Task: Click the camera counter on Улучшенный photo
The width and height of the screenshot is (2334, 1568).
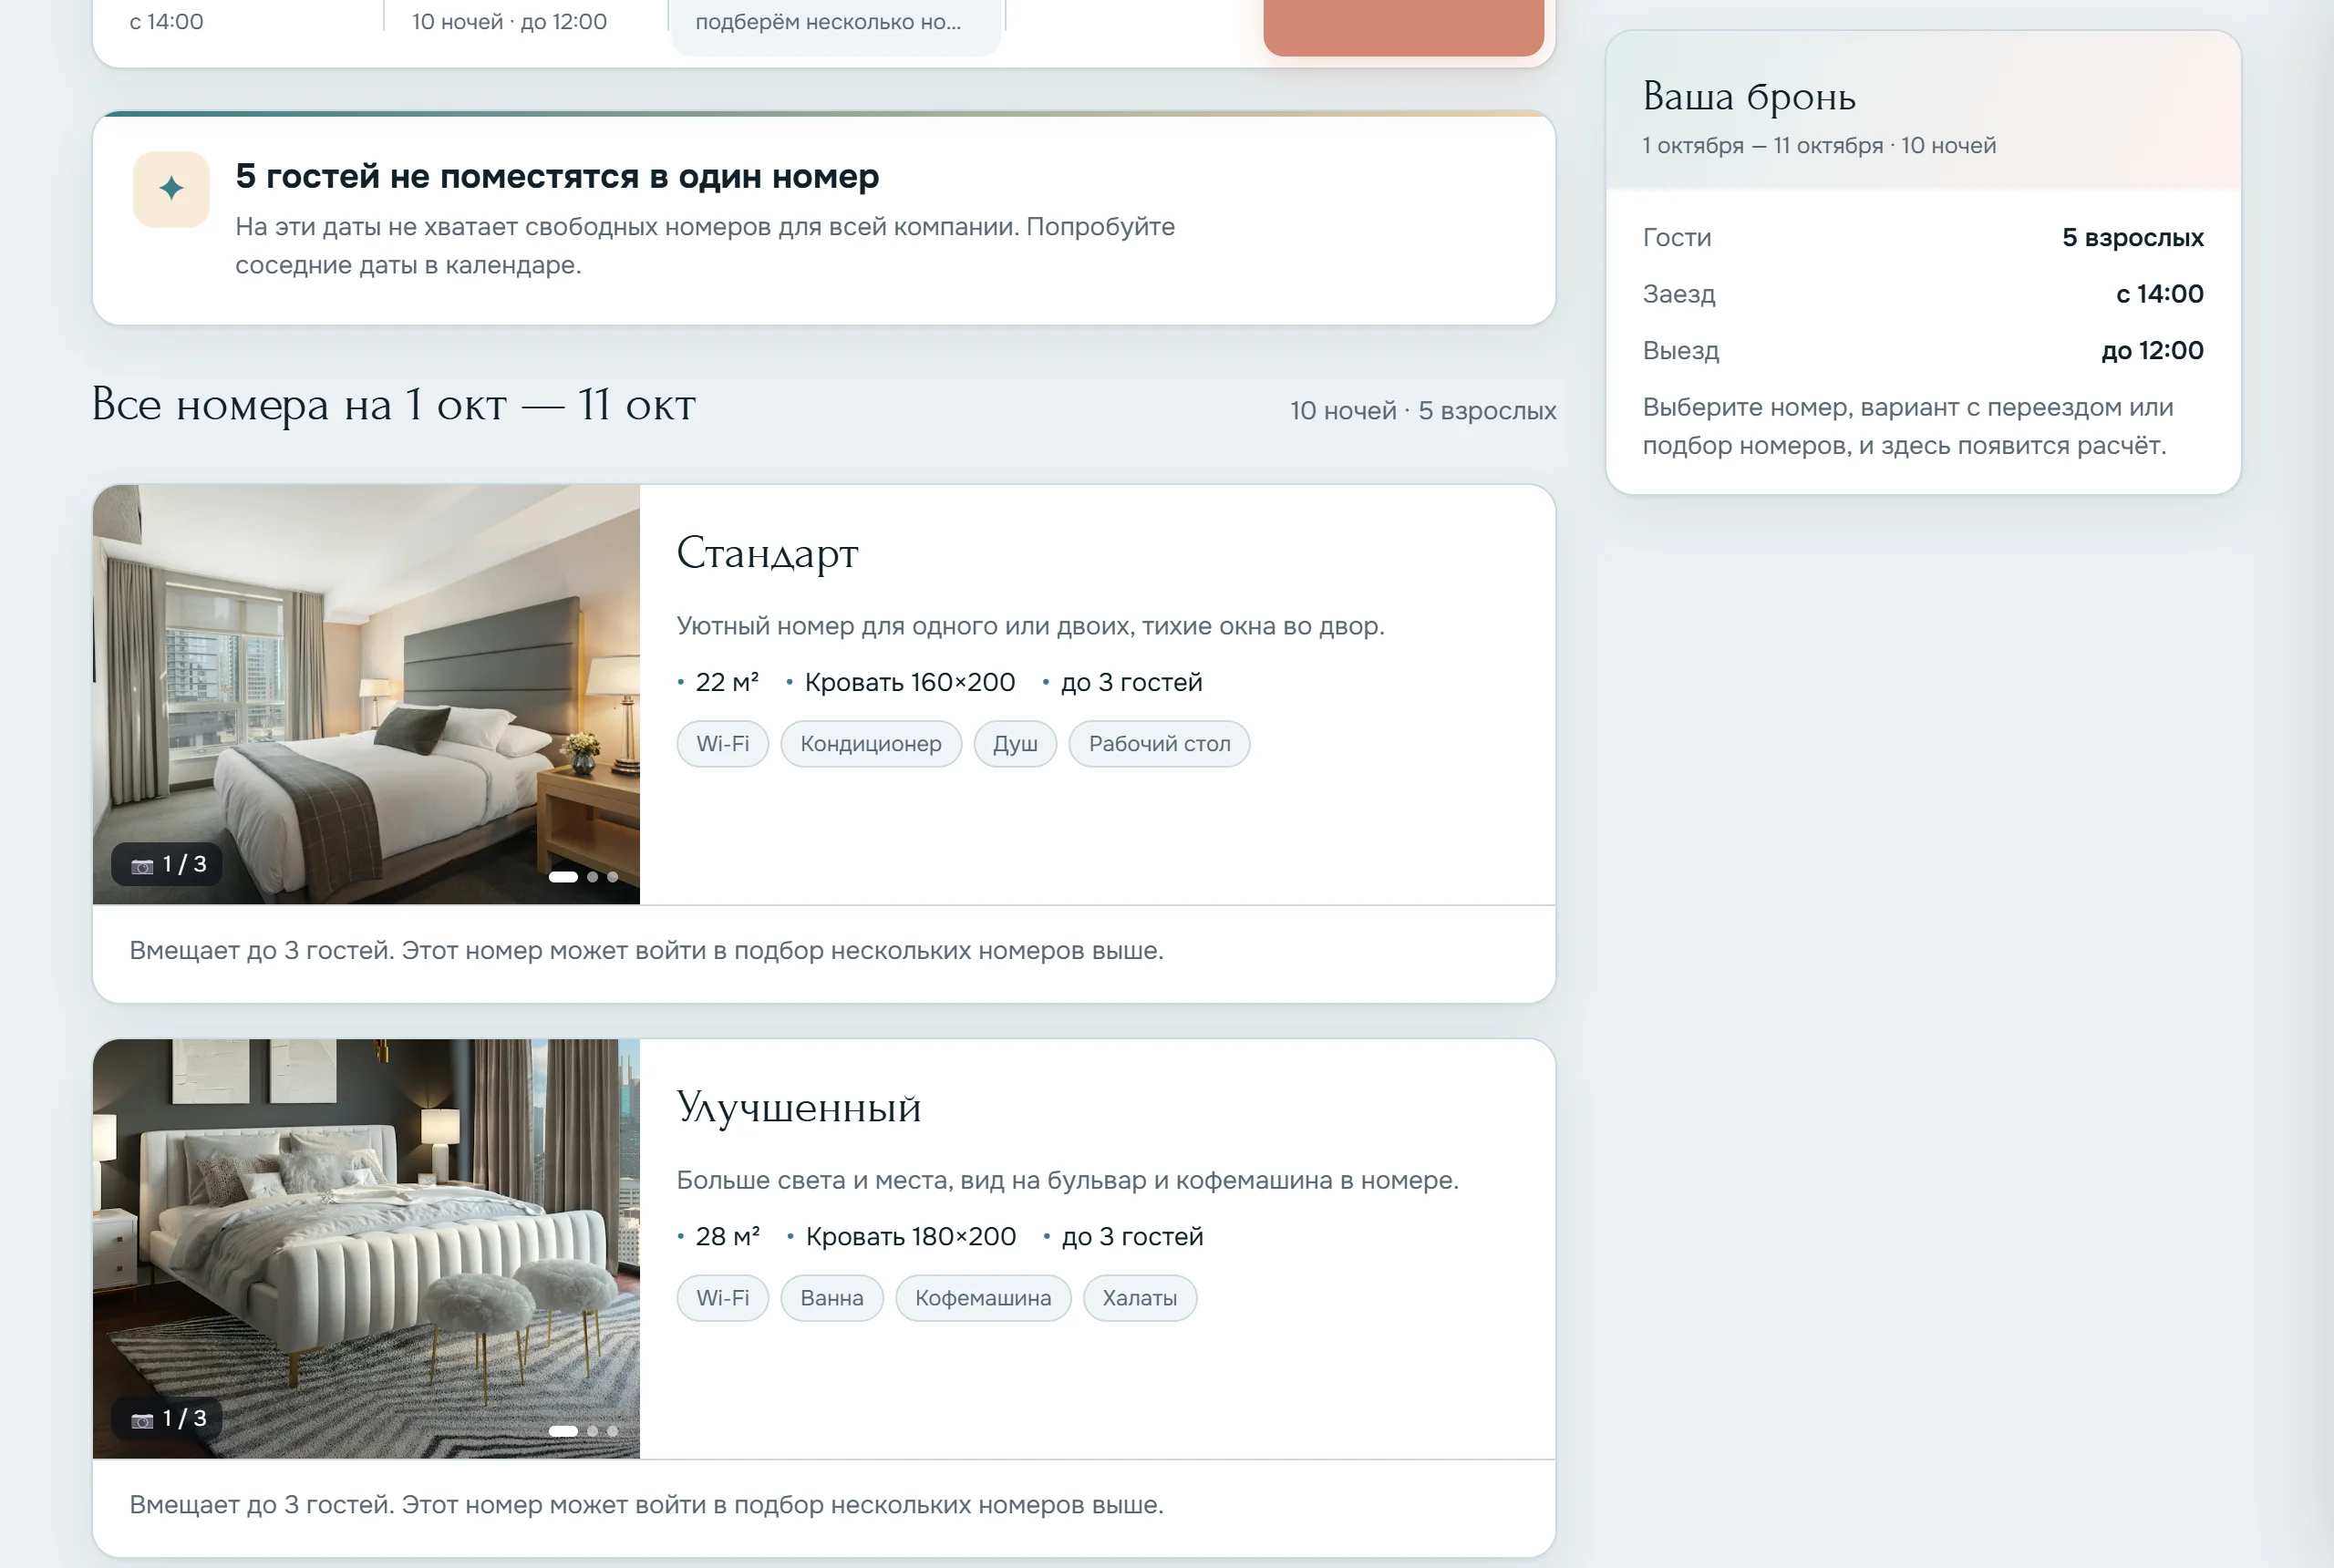Action: 168,1418
